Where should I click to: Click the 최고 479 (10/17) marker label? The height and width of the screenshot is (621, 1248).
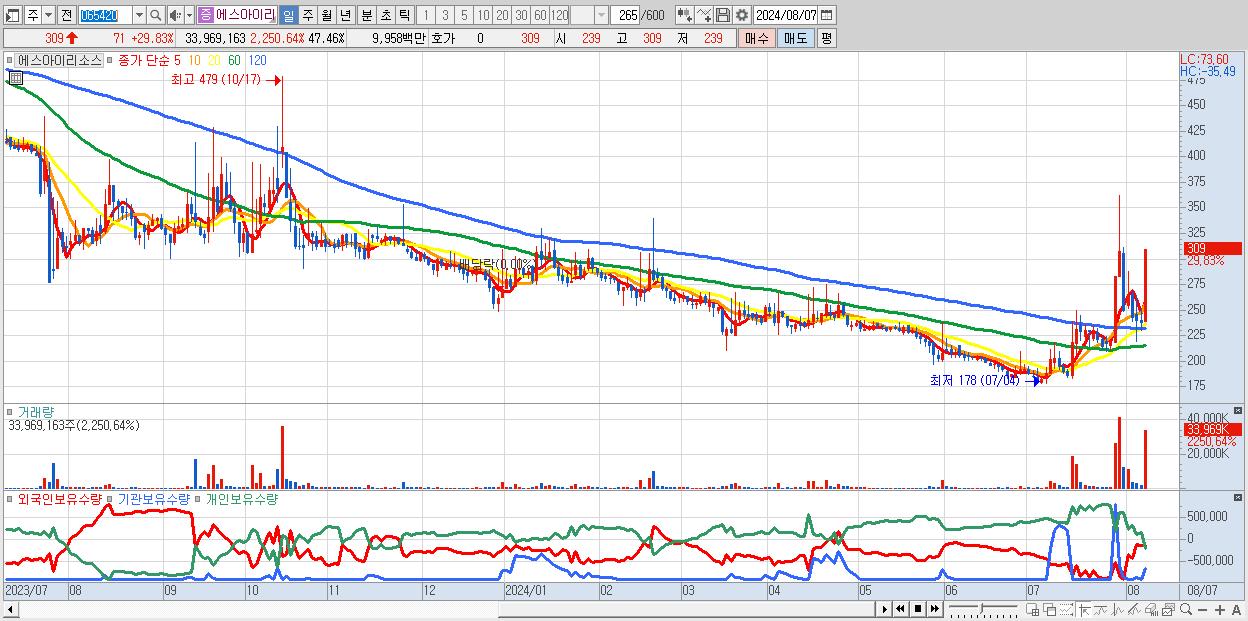click(215, 80)
